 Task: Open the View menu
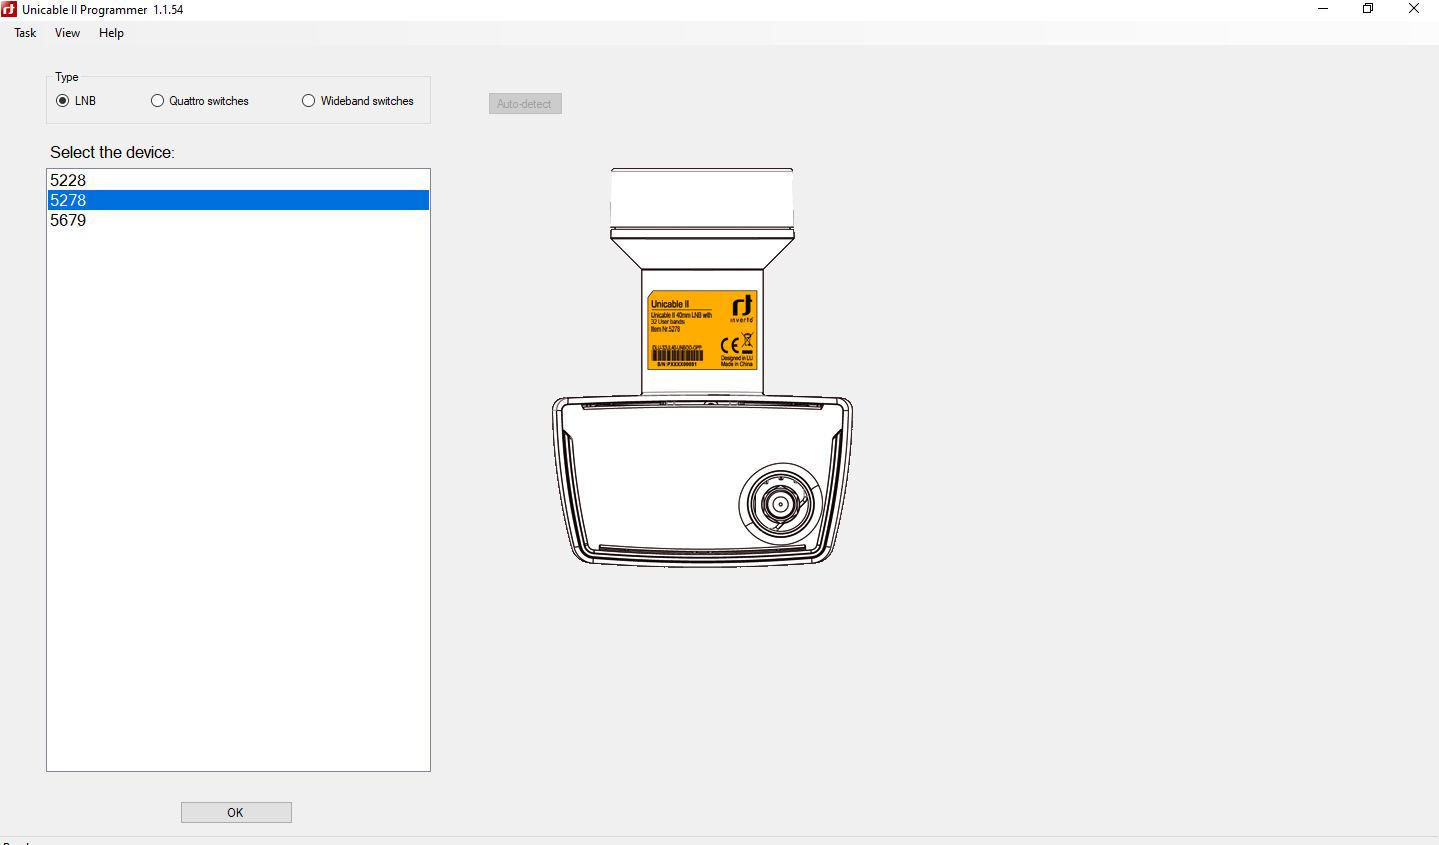point(67,33)
